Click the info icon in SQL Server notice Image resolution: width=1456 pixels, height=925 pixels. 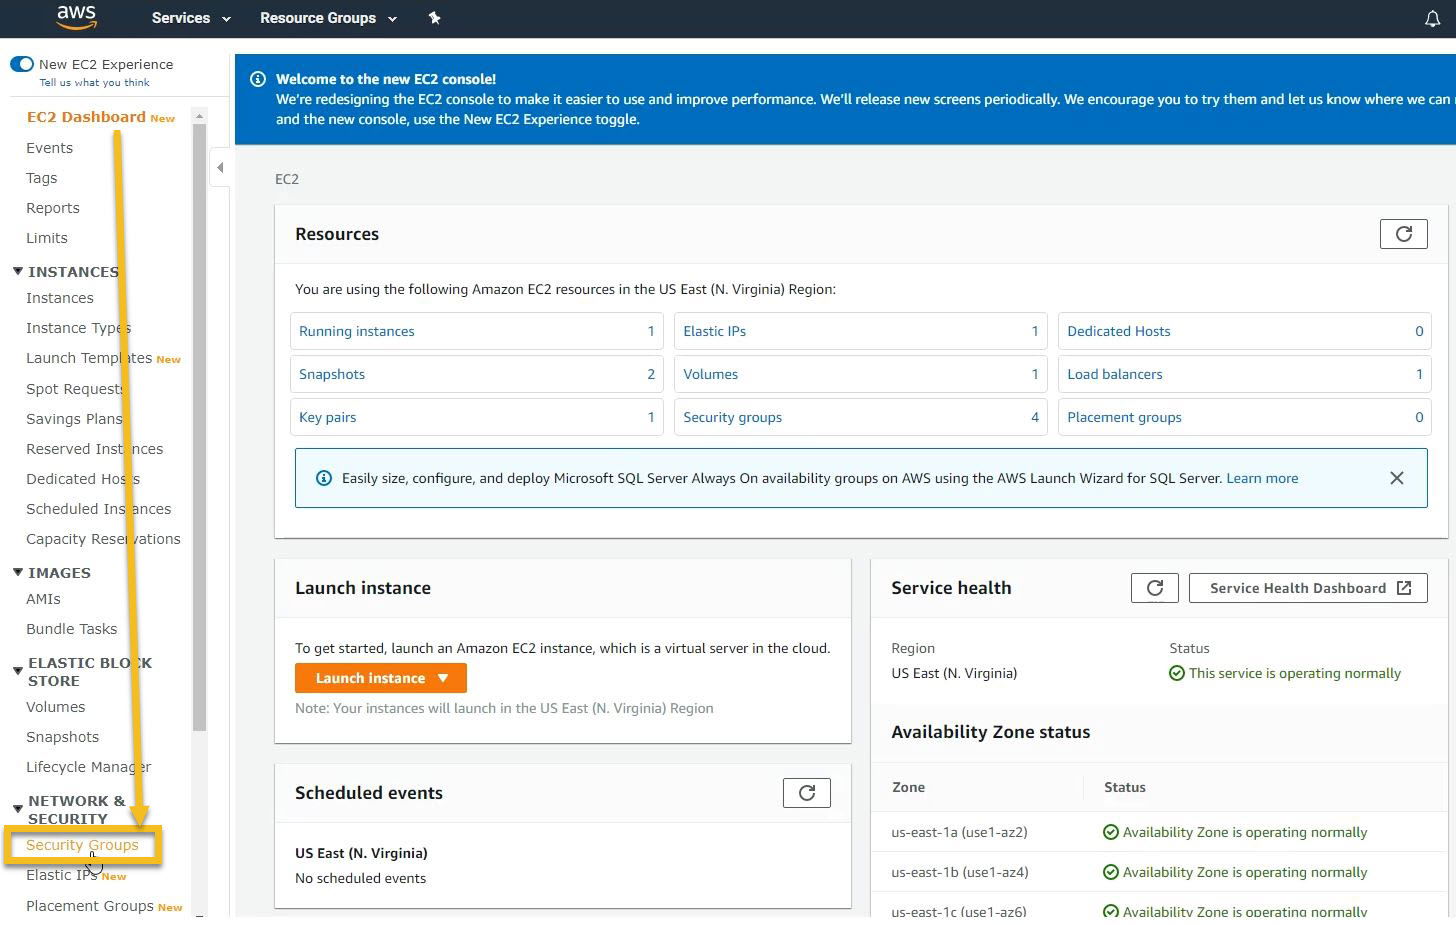(324, 478)
